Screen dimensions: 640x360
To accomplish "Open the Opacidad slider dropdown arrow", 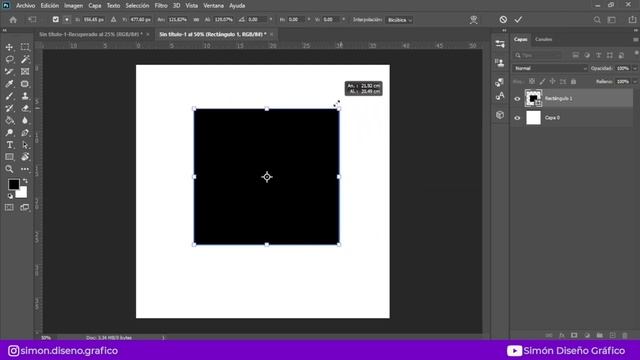I will click(x=635, y=69).
